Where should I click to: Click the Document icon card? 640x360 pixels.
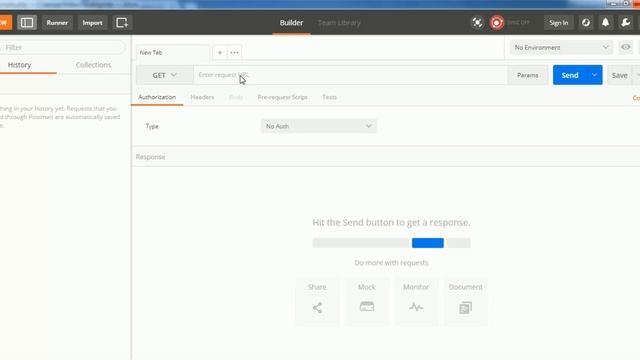[465, 301]
